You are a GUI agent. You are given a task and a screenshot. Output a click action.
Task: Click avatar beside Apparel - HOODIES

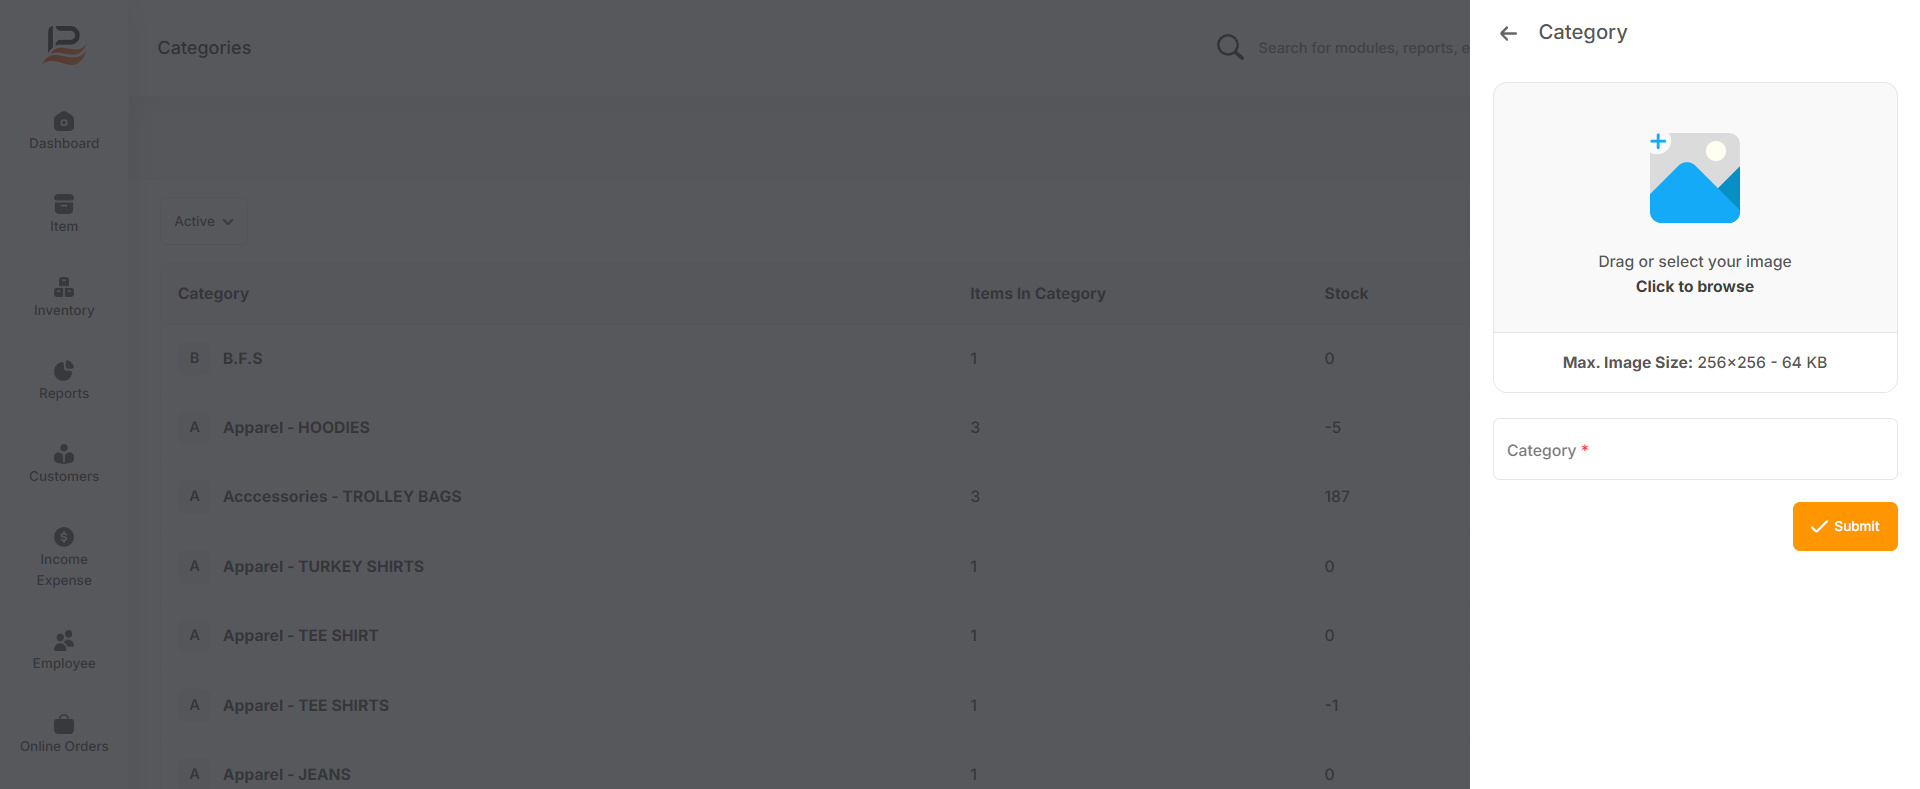[x=194, y=427]
